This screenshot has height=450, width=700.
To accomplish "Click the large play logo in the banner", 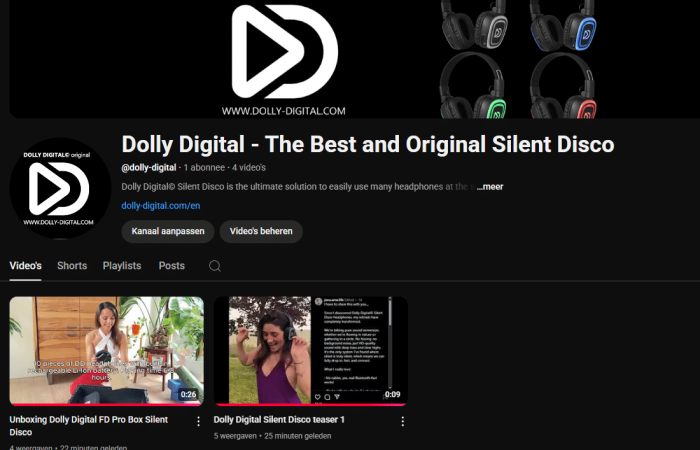I will [284, 50].
